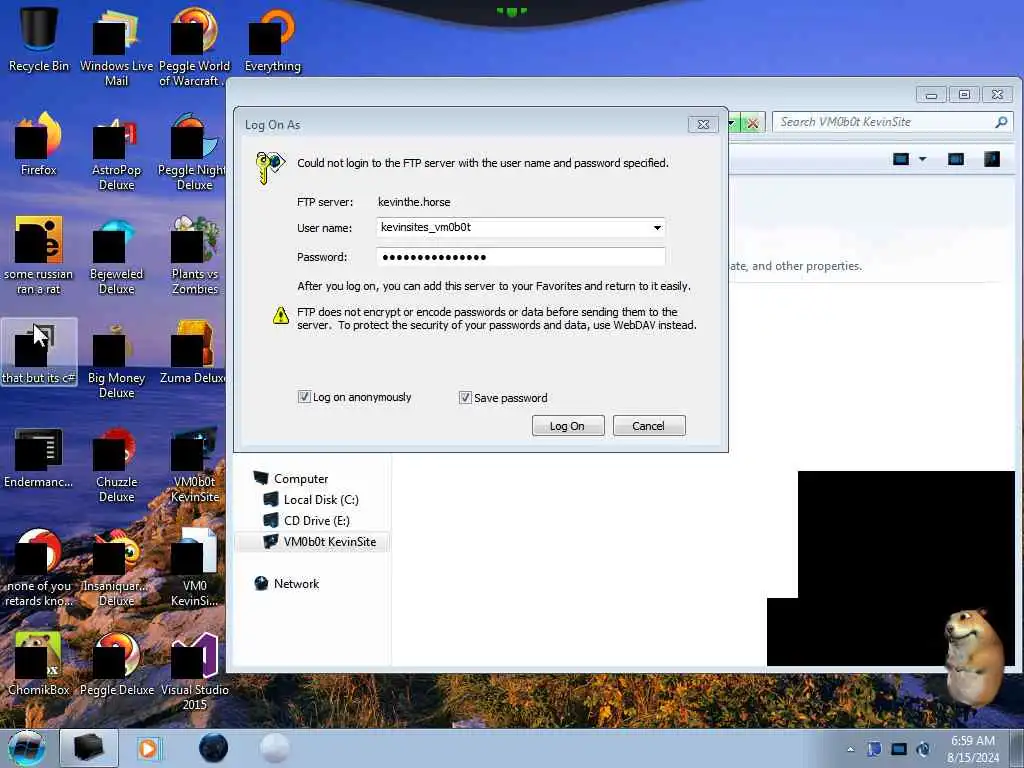Open address bar history dropdown in Explorer
The image size is (1024, 768).
(733, 123)
